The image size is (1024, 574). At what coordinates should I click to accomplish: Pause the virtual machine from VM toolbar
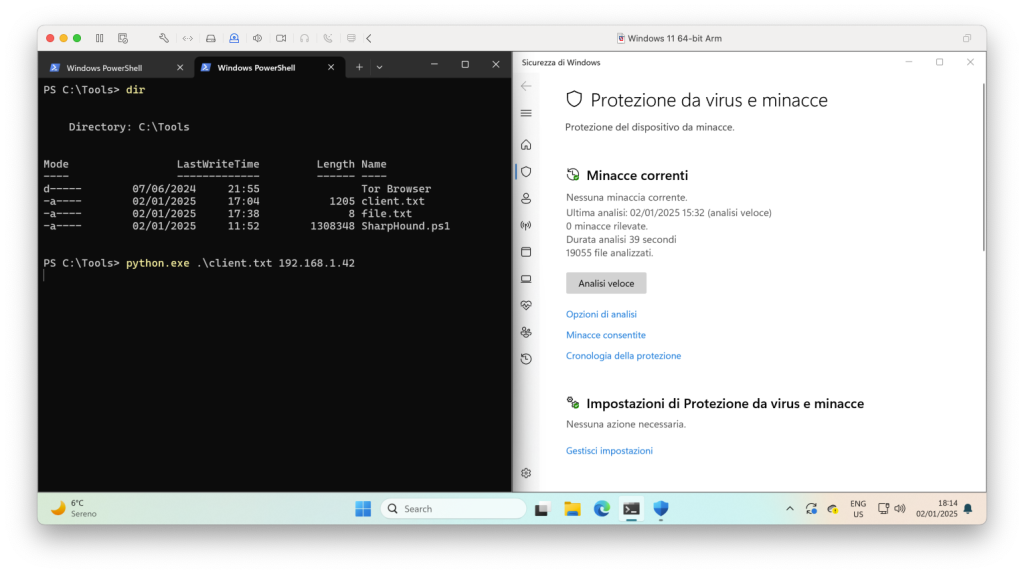(100, 38)
